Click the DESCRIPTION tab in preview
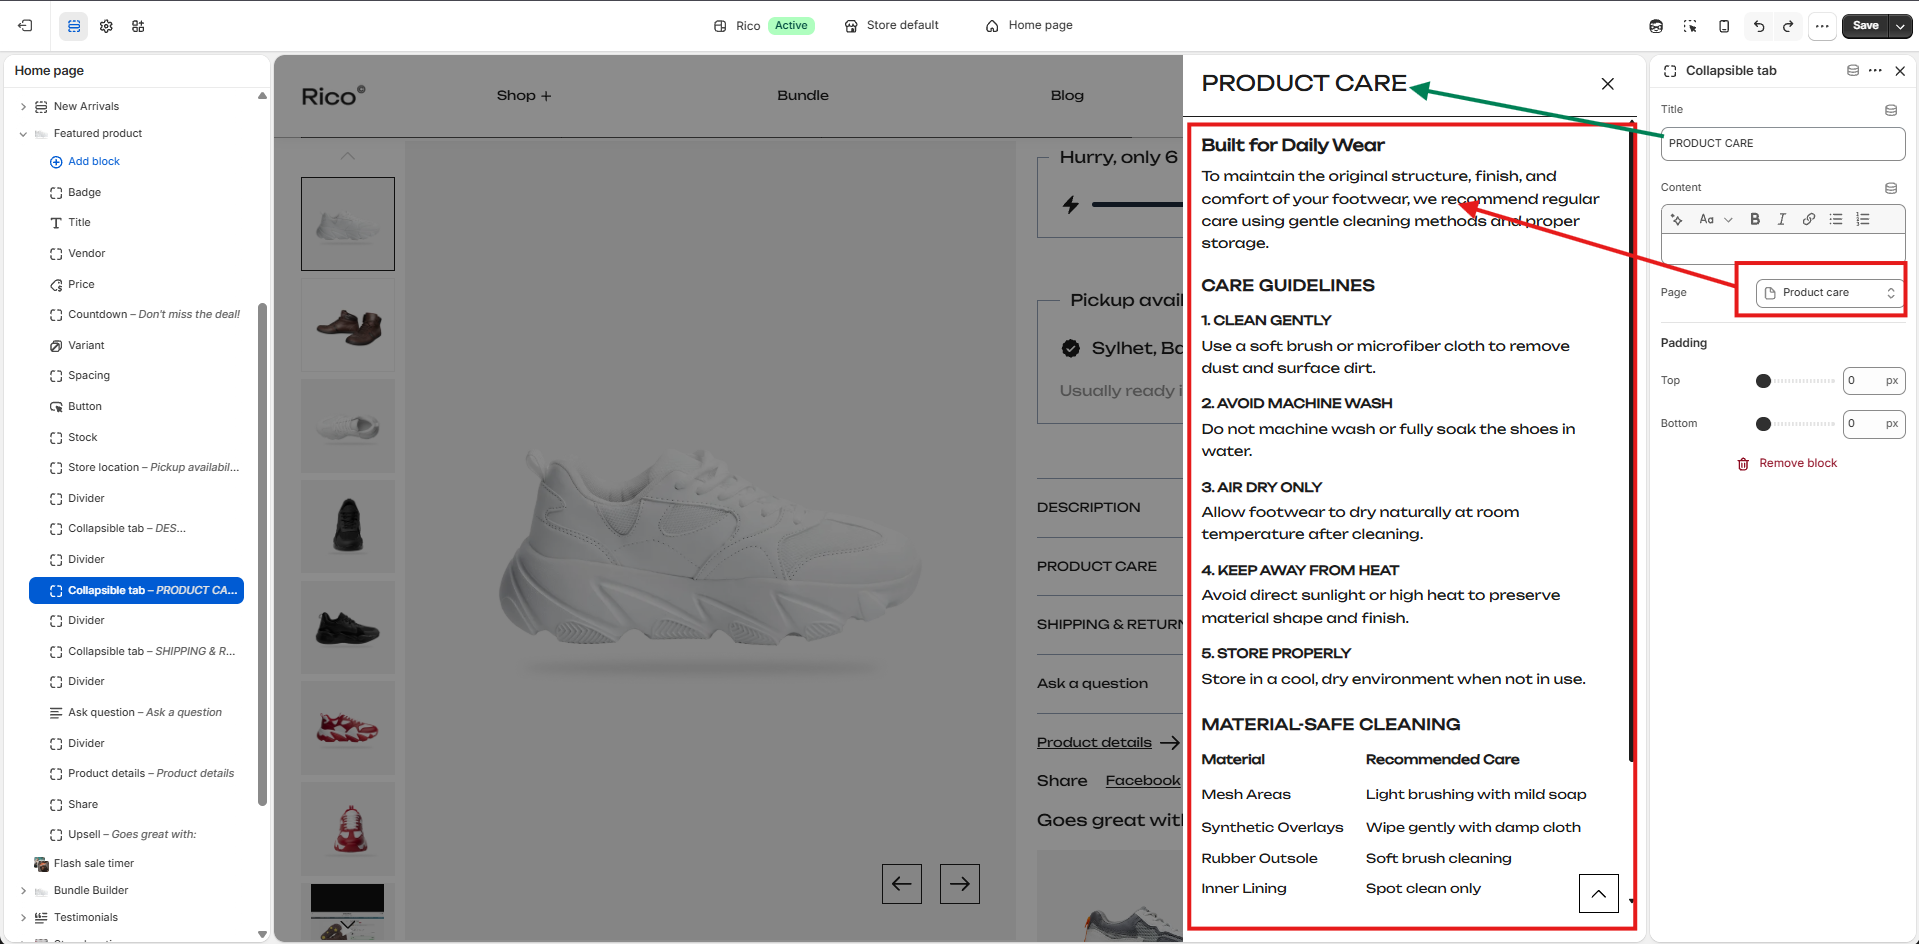 [1088, 508]
